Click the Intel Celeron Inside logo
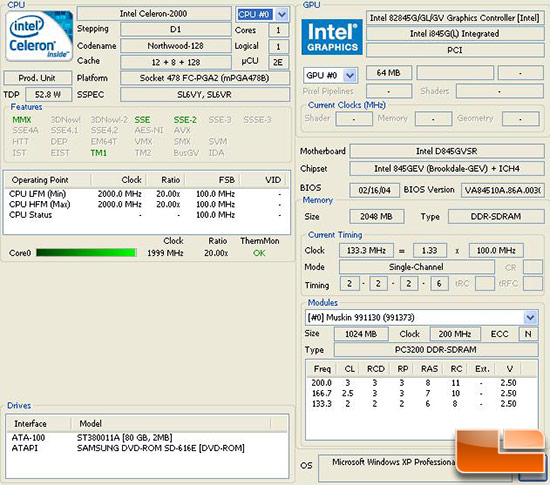Screen dimensions: 550x485 pos(39,36)
